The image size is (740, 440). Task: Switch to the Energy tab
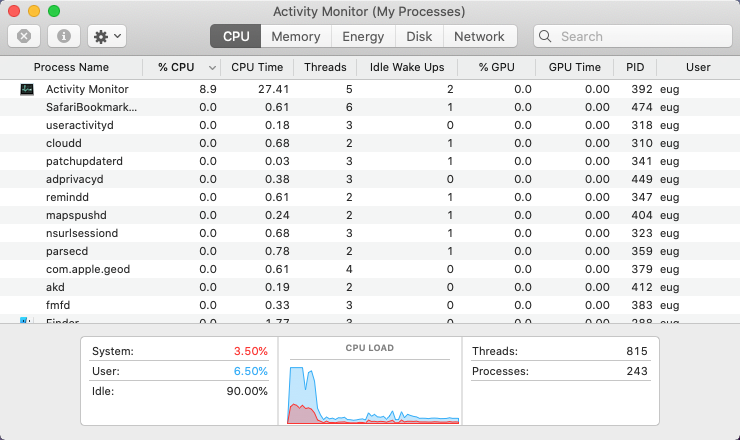pos(363,36)
